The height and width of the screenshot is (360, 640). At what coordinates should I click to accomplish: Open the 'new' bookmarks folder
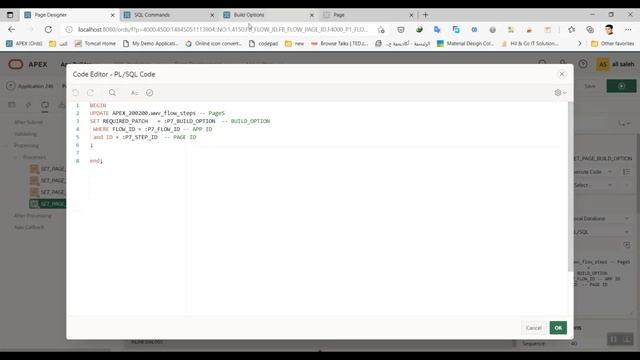pyautogui.click(x=294, y=43)
